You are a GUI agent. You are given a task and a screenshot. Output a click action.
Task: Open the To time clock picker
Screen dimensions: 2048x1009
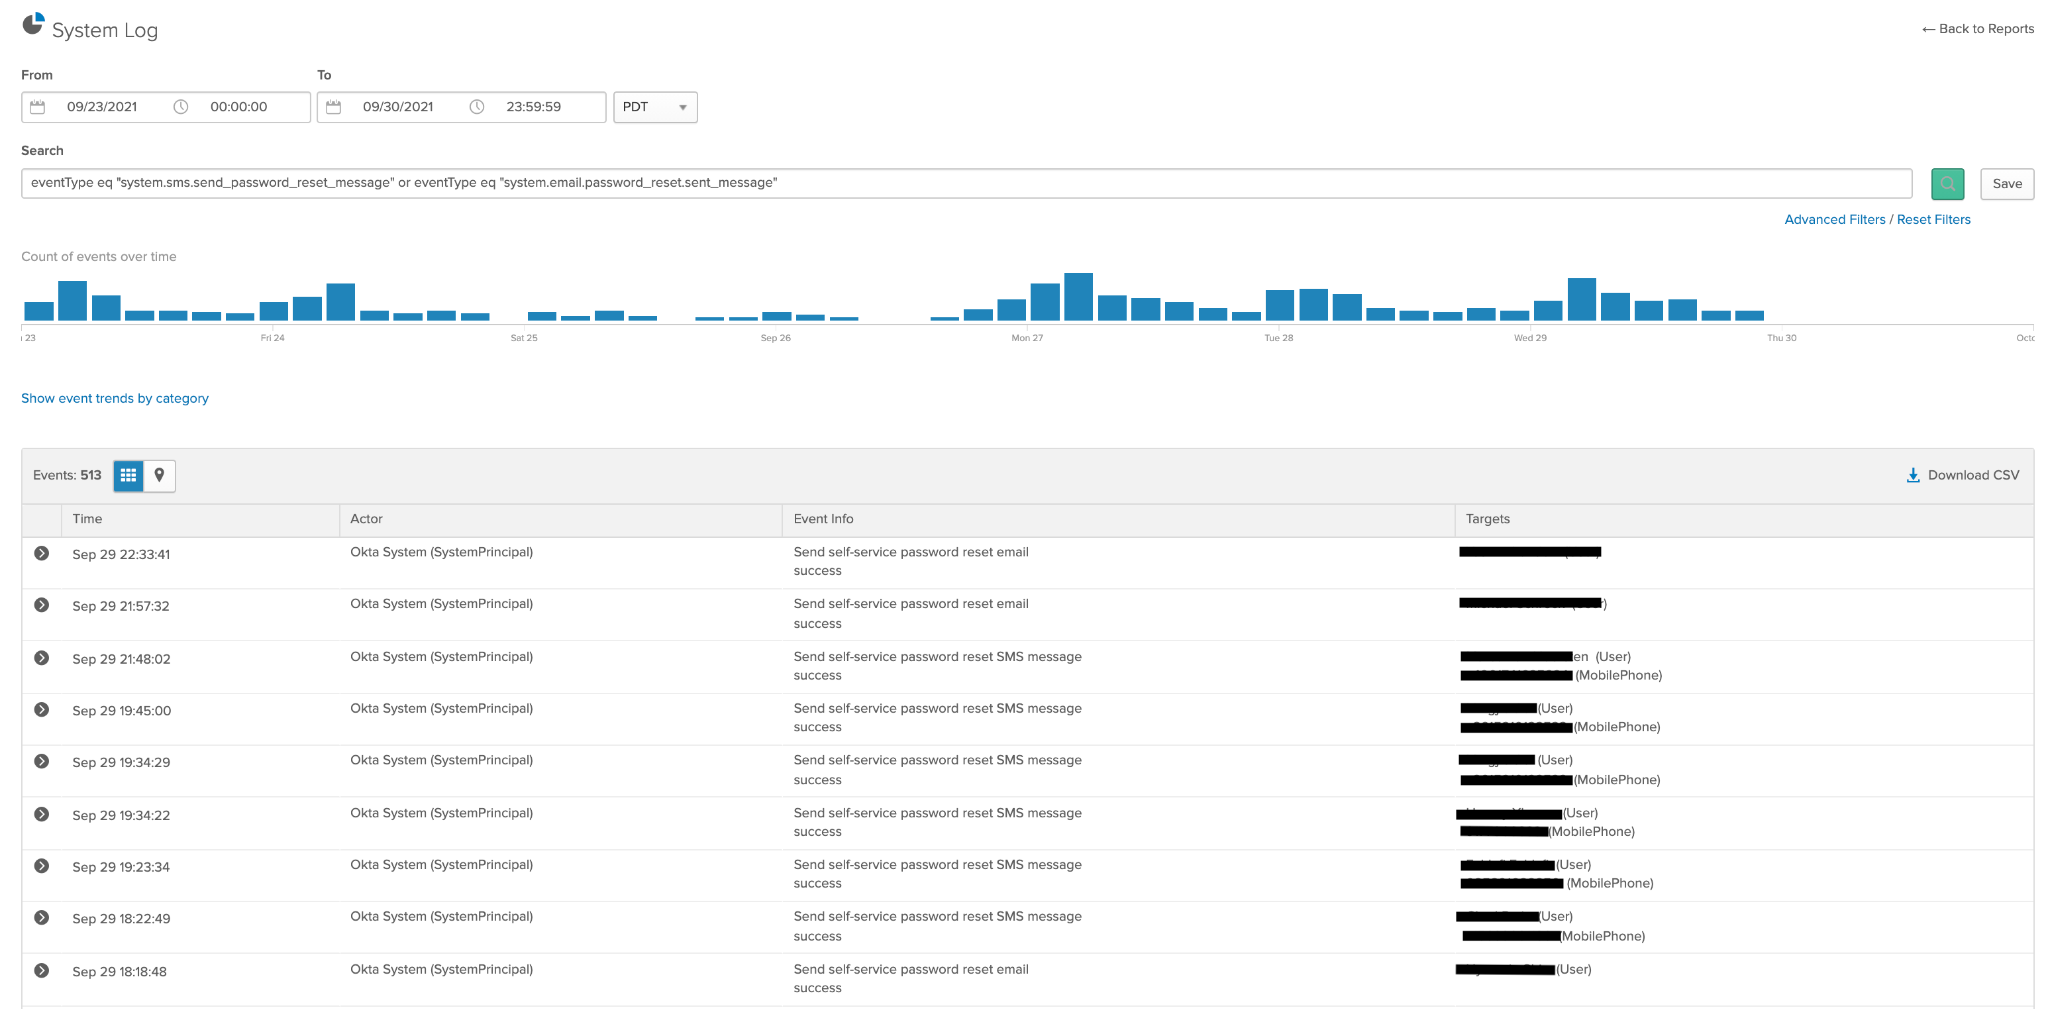click(478, 107)
